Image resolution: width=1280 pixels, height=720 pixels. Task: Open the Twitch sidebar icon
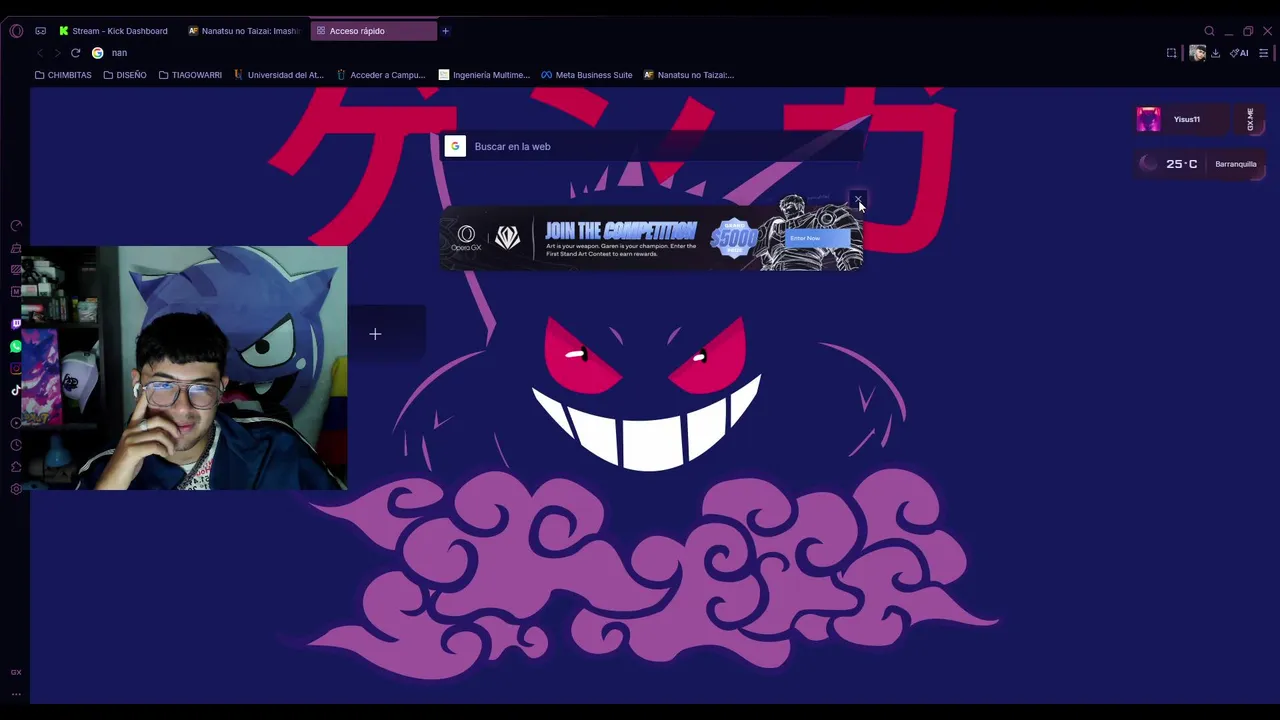16,324
